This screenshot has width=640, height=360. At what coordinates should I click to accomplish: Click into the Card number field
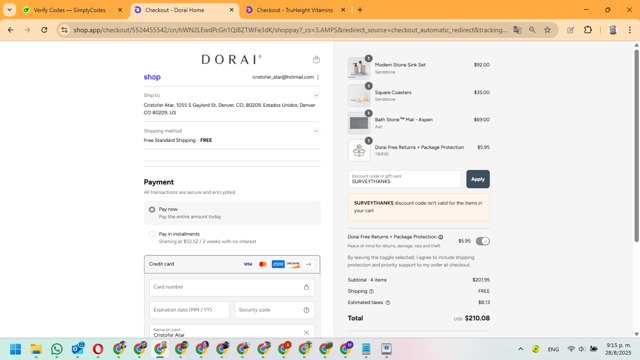pyautogui.click(x=232, y=287)
